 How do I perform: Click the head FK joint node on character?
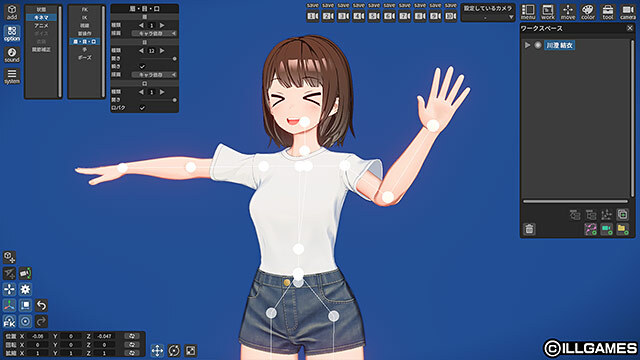coord(305,122)
